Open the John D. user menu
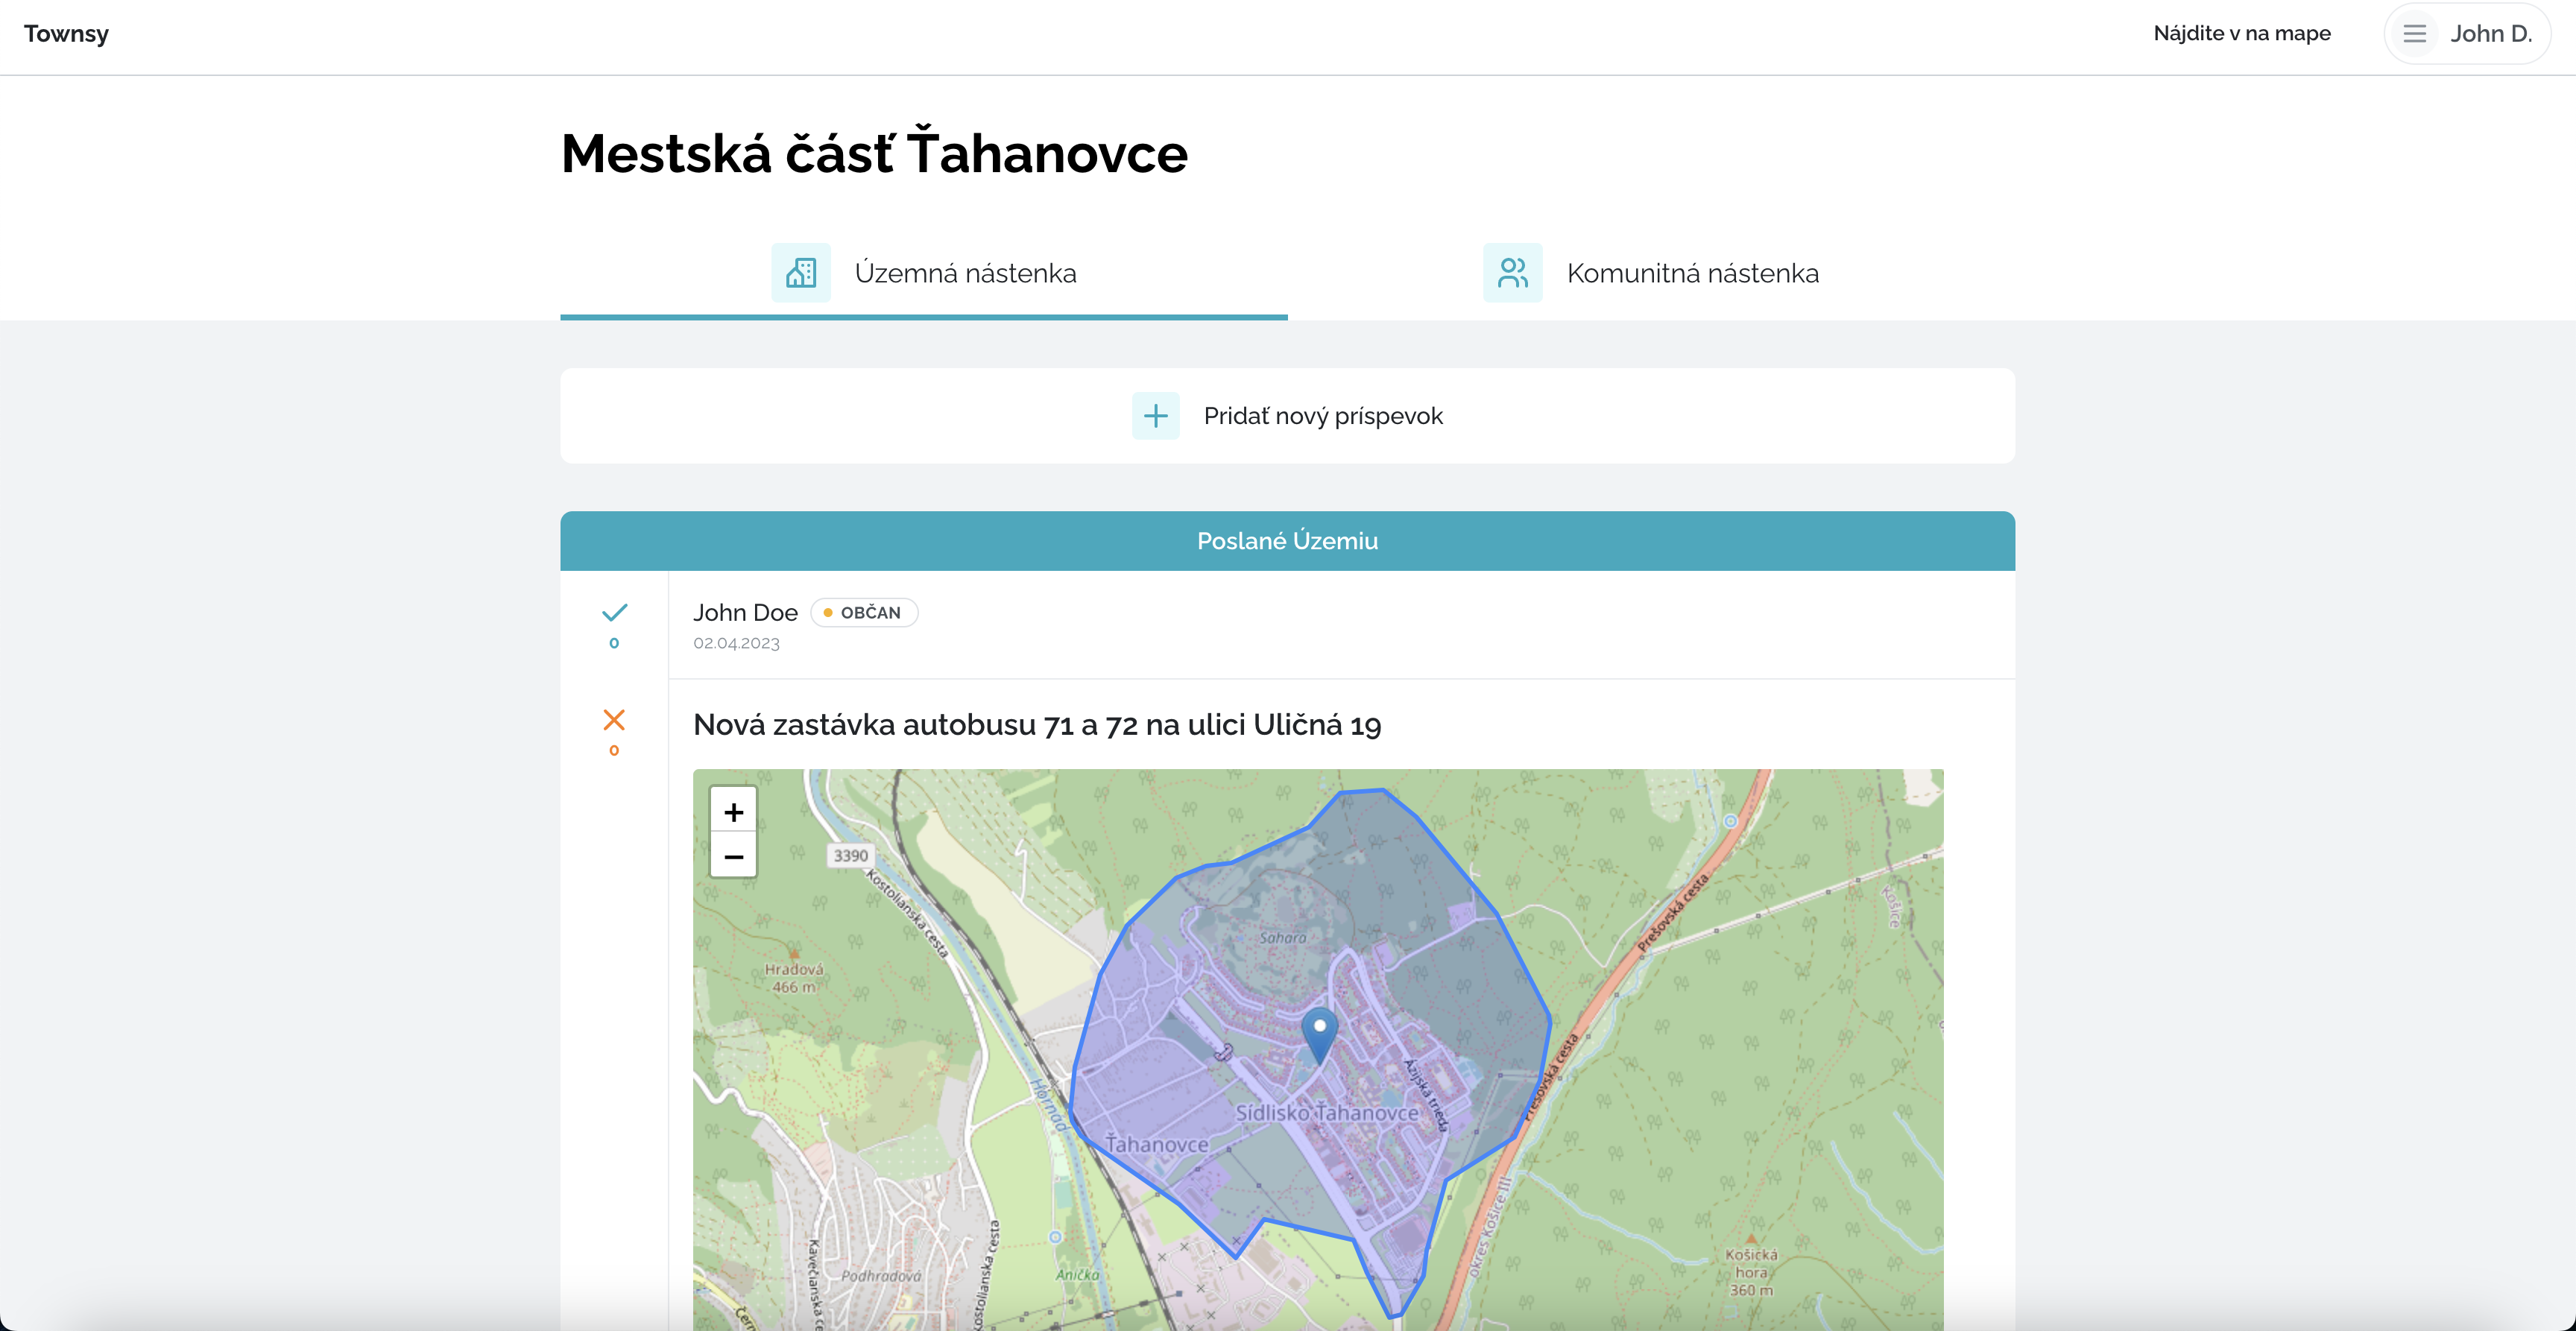 pos(2490,34)
